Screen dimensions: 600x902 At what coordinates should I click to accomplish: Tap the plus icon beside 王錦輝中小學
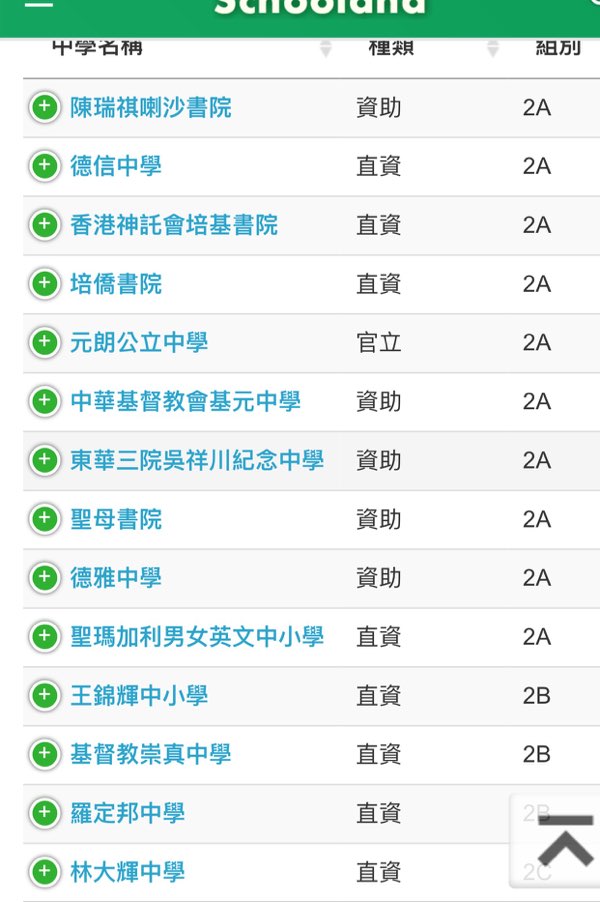(45, 695)
